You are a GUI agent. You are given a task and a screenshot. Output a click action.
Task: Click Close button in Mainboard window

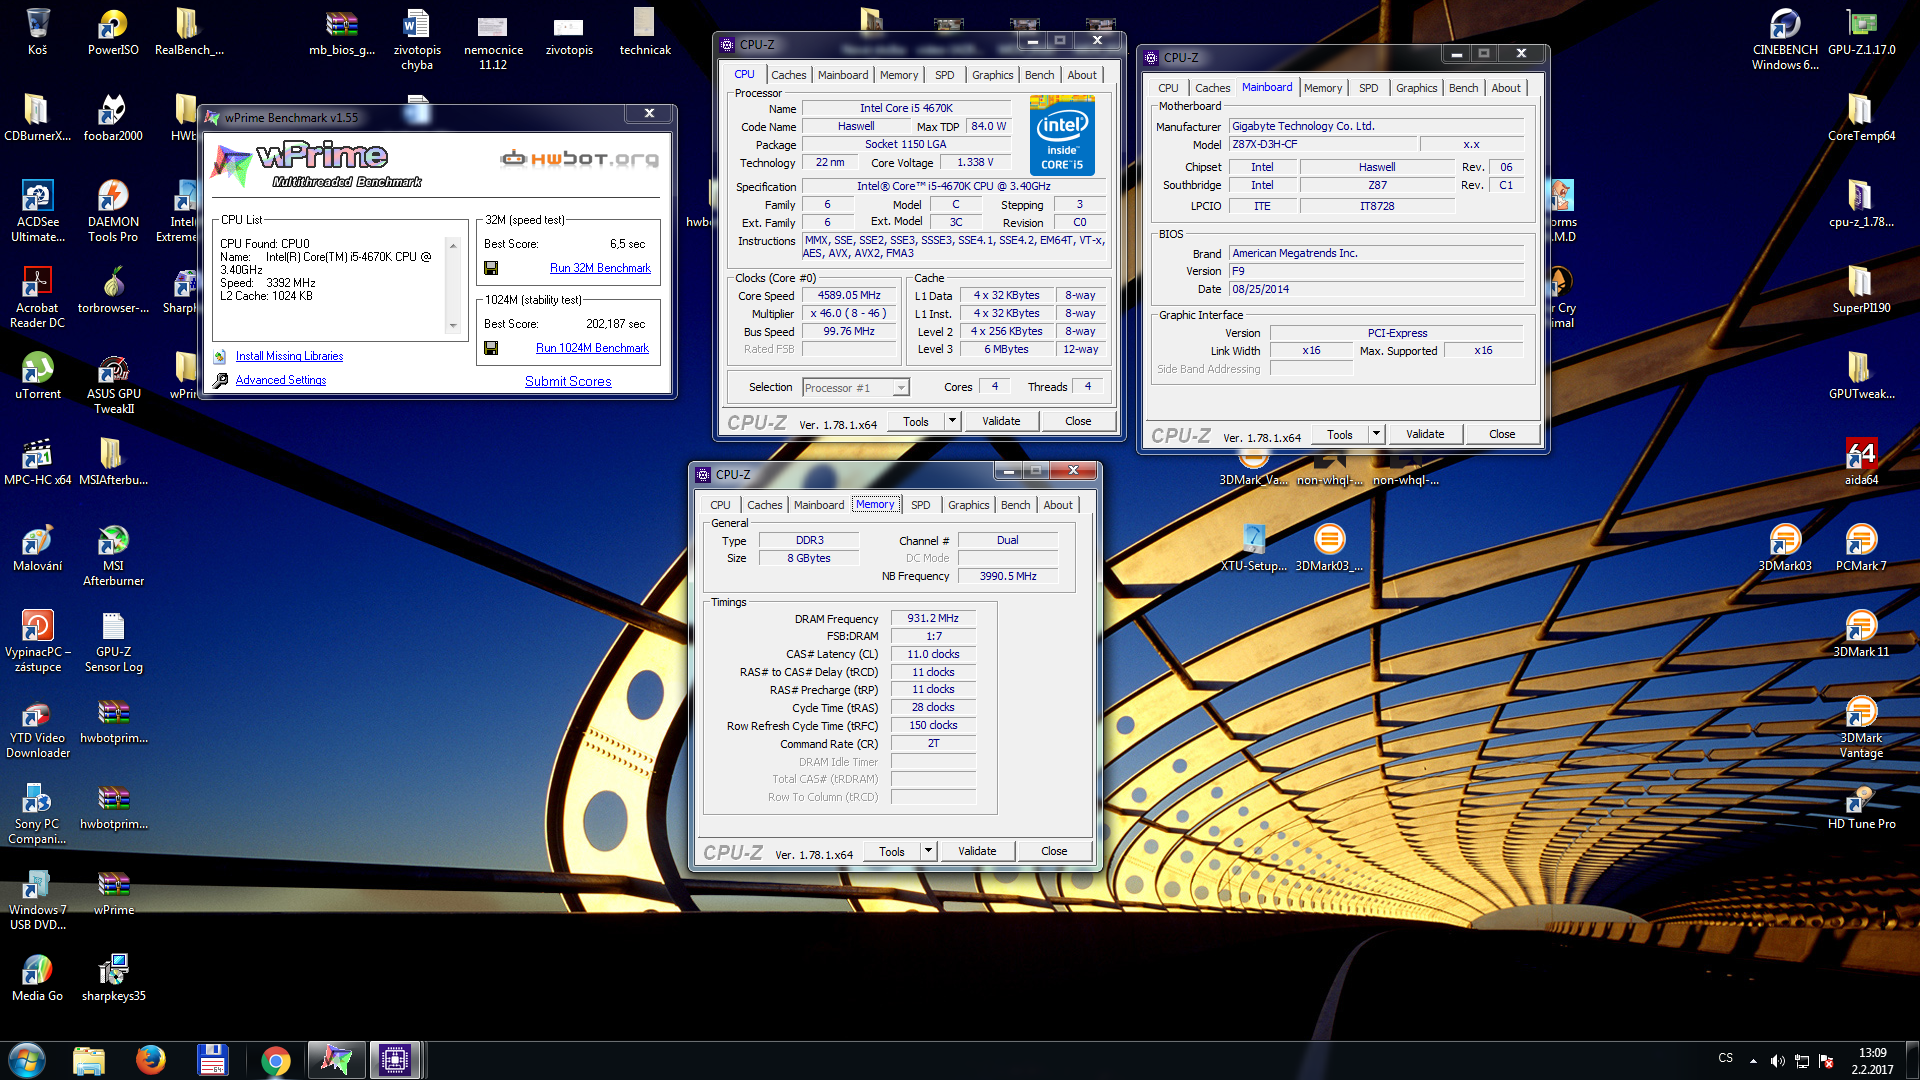click(x=1502, y=434)
